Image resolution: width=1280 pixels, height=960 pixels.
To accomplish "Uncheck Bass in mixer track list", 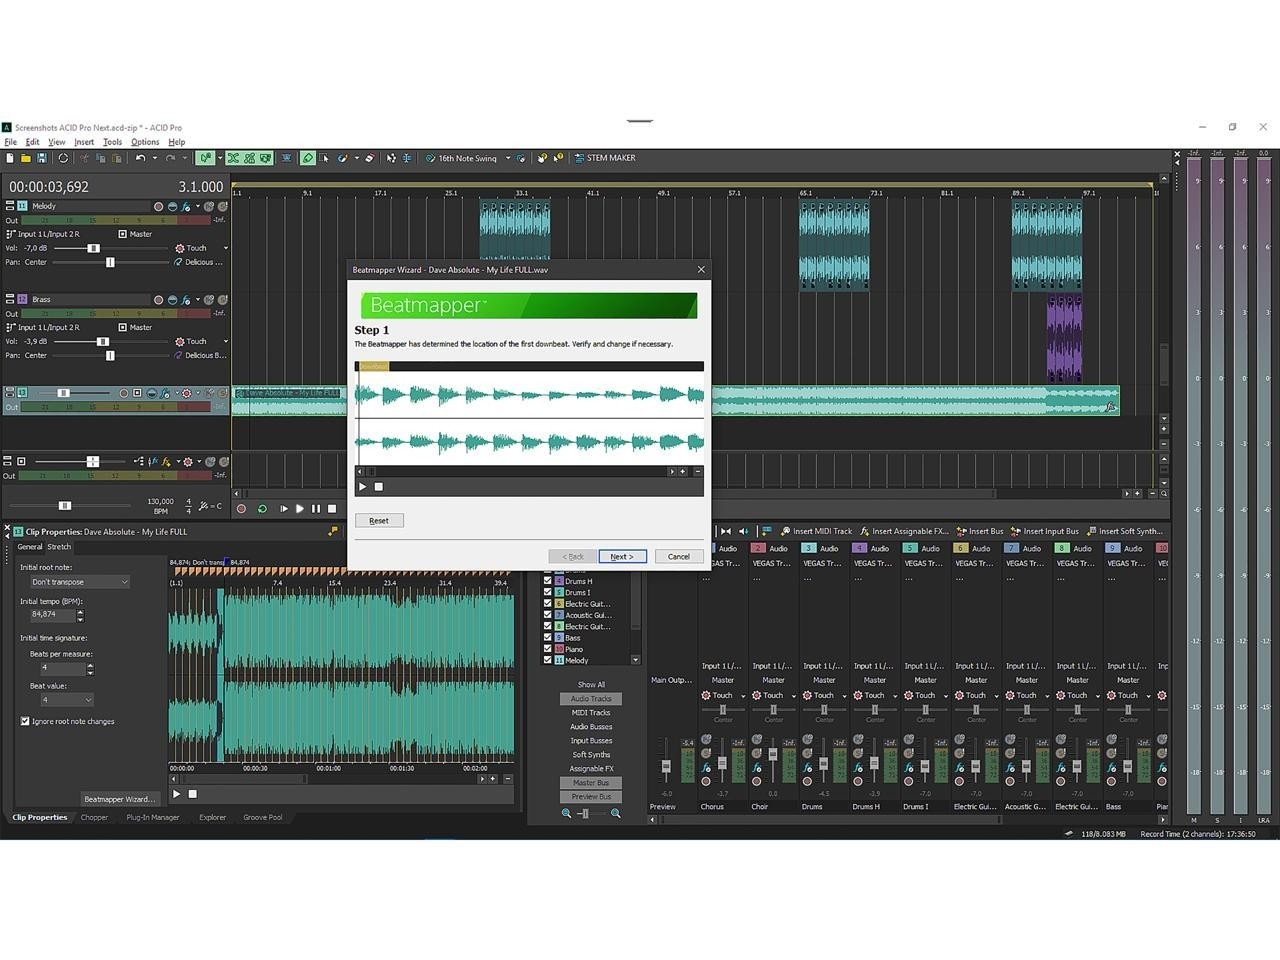I will [547, 637].
